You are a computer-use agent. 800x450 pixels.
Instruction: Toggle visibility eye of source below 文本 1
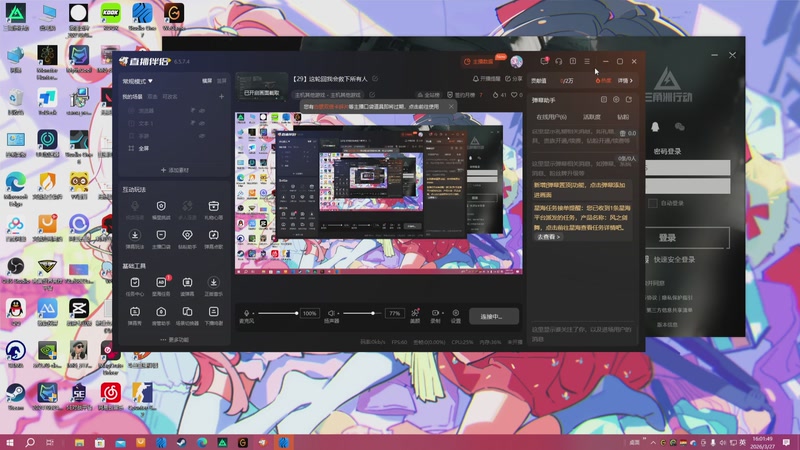[202, 136]
